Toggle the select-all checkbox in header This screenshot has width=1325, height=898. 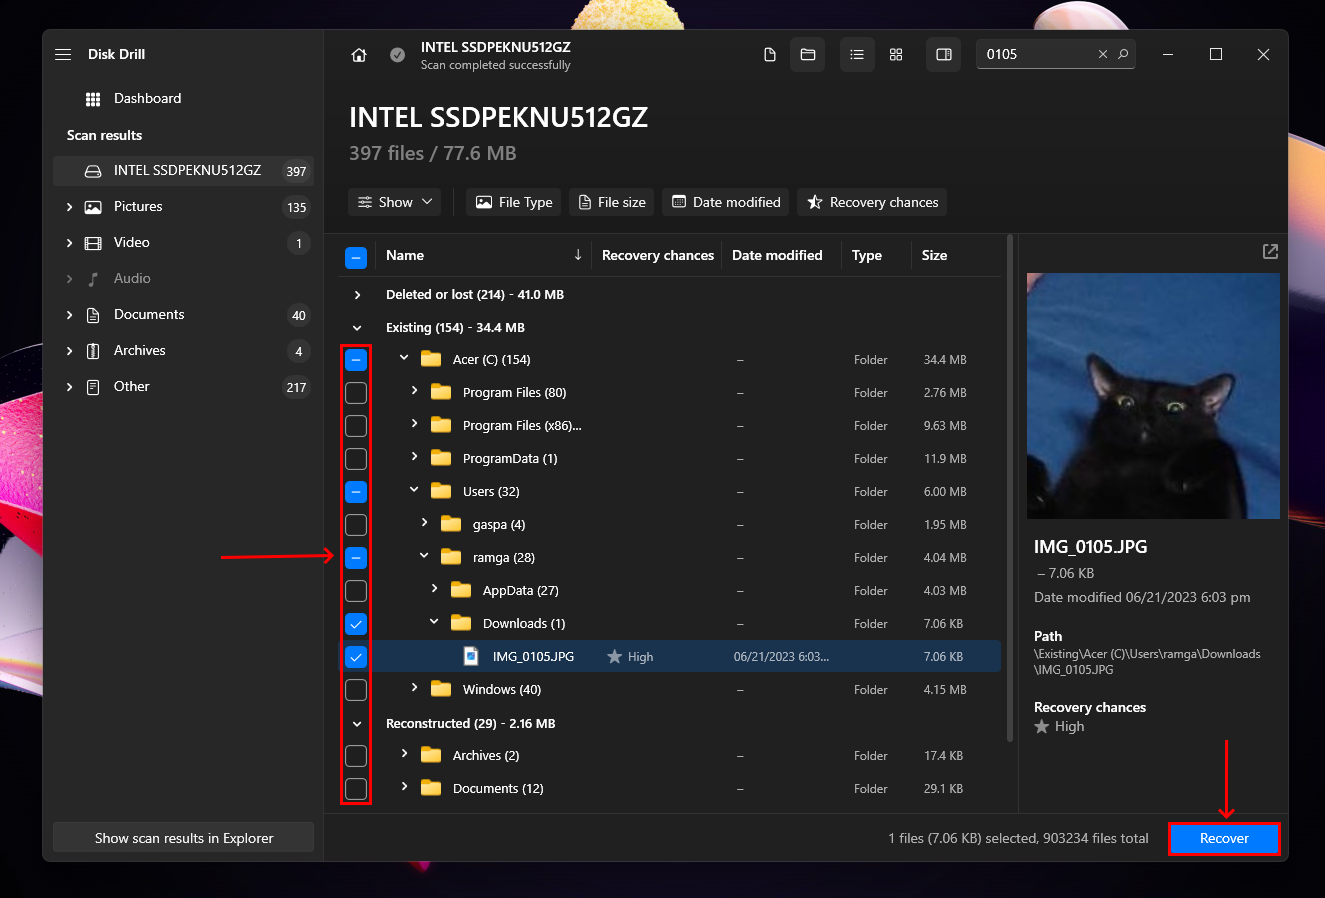(x=356, y=258)
